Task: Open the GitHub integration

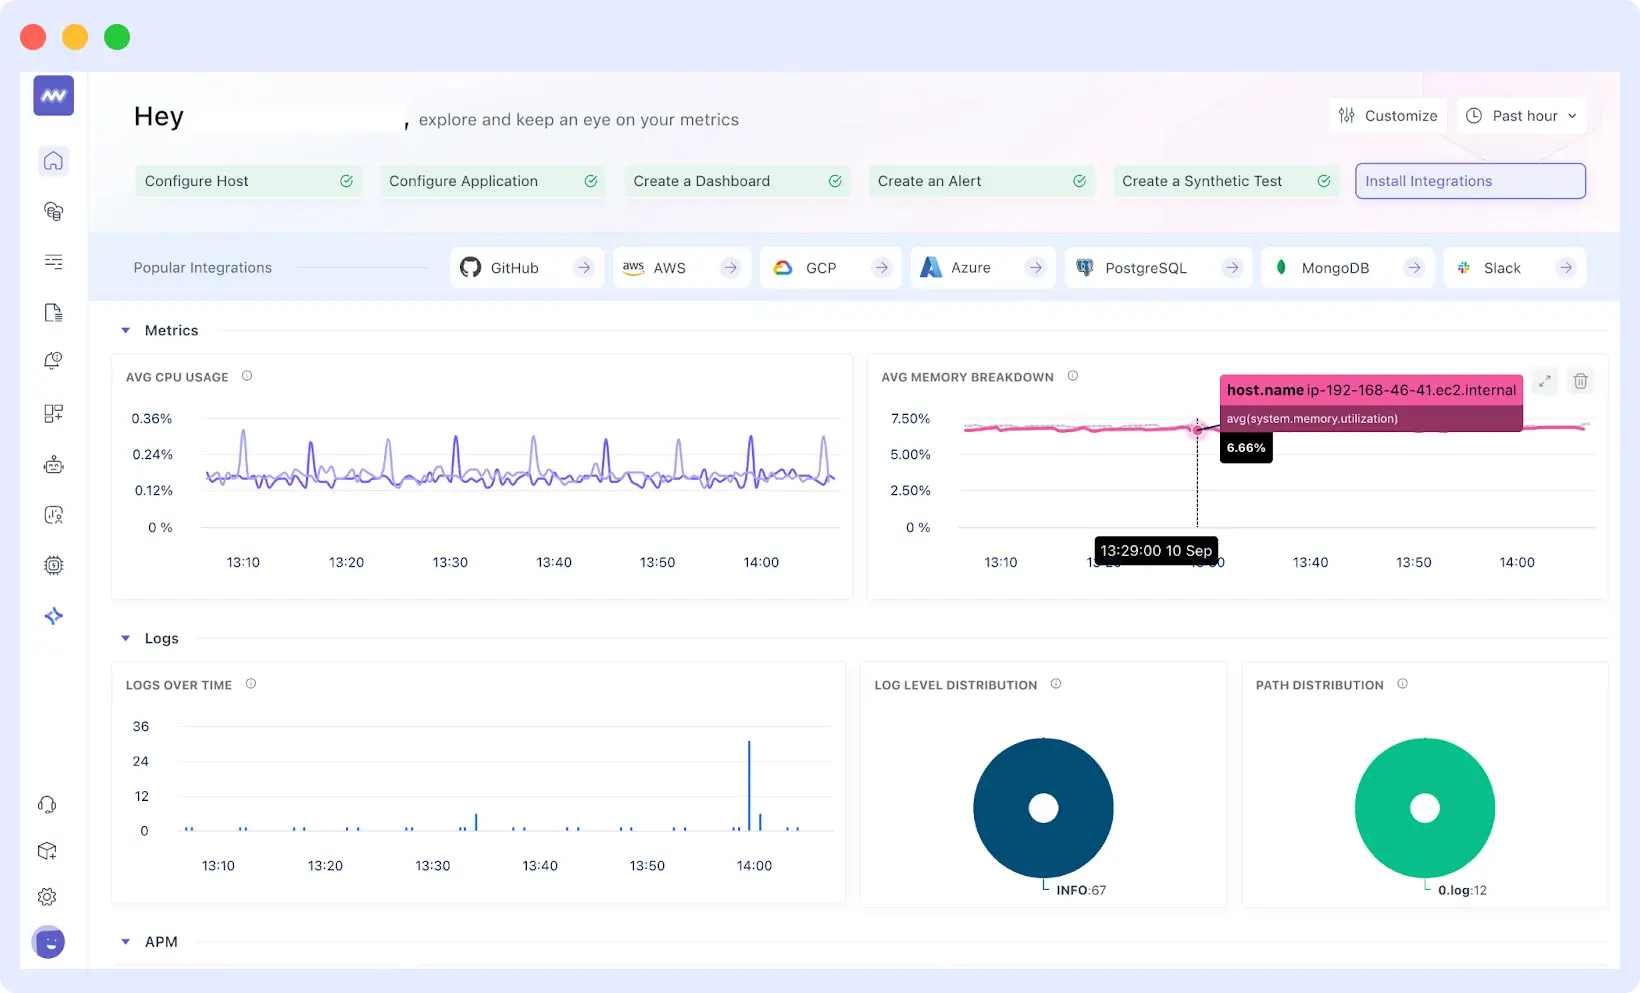Action: [526, 267]
